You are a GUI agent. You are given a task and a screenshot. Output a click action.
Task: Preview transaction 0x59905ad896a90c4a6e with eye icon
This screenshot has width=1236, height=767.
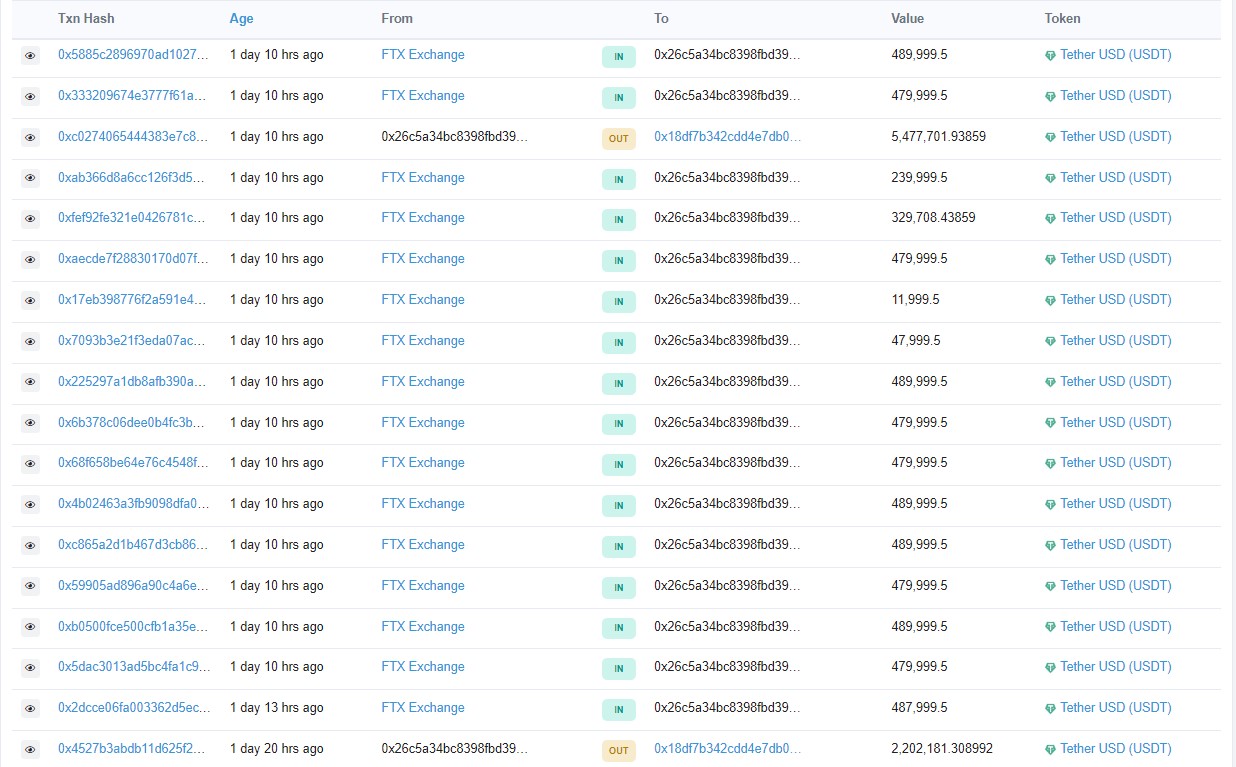click(30, 587)
